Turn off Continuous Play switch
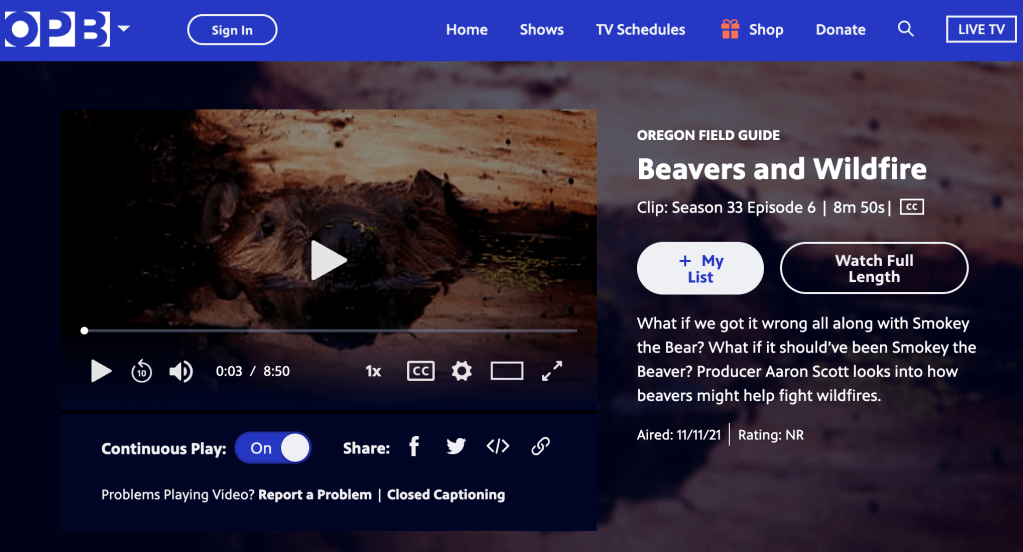Viewport: 1023px width, 552px height. point(273,448)
